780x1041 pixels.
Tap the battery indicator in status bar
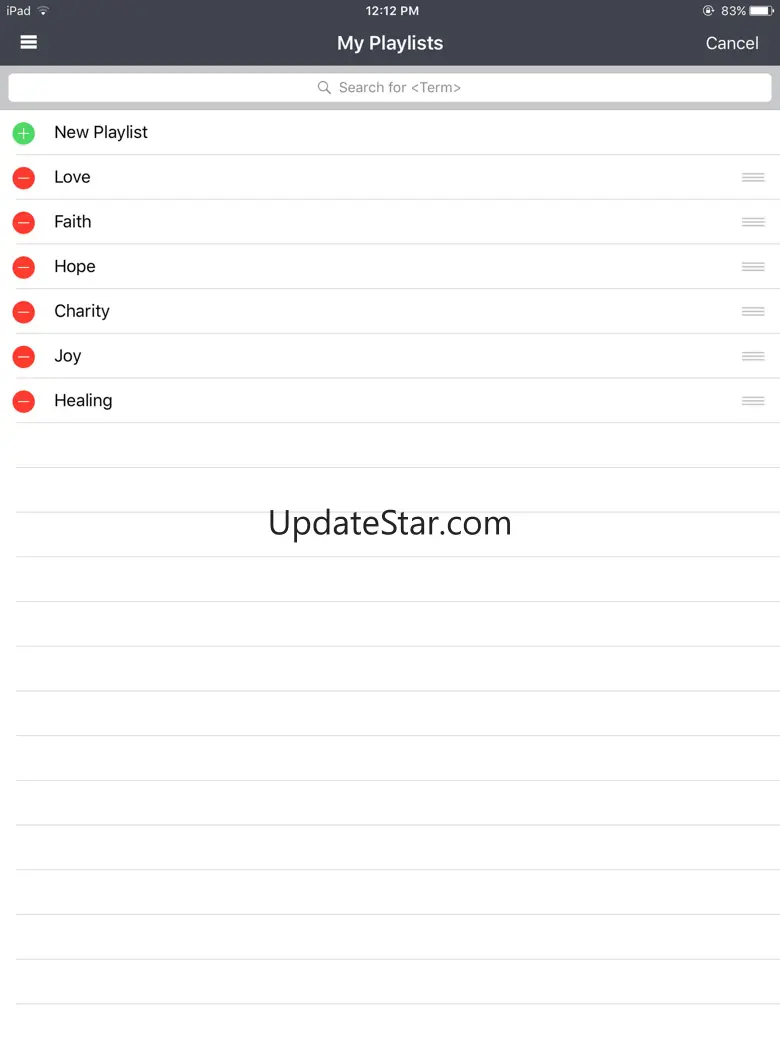pos(761,11)
